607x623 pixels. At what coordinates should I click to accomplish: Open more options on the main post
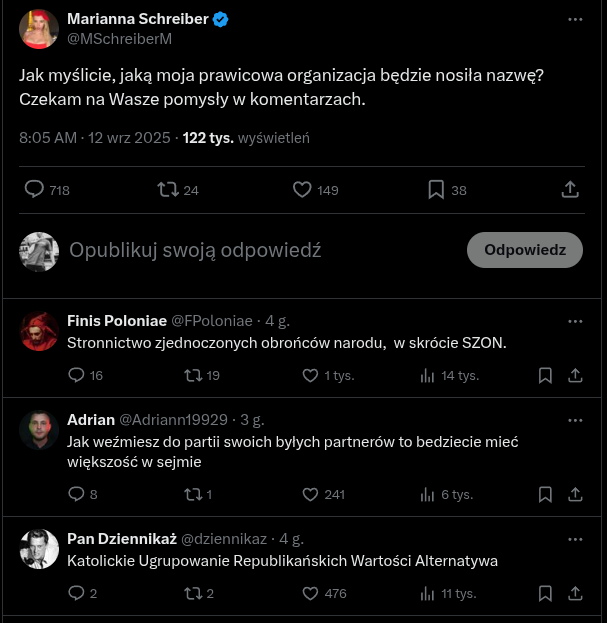click(575, 19)
